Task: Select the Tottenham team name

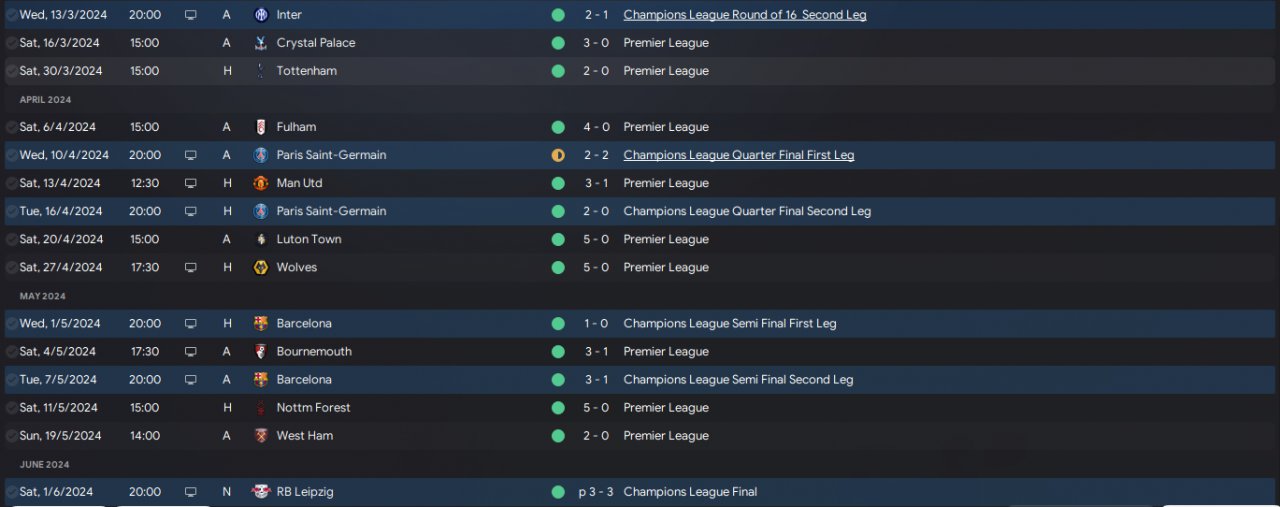Action: tap(307, 71)
